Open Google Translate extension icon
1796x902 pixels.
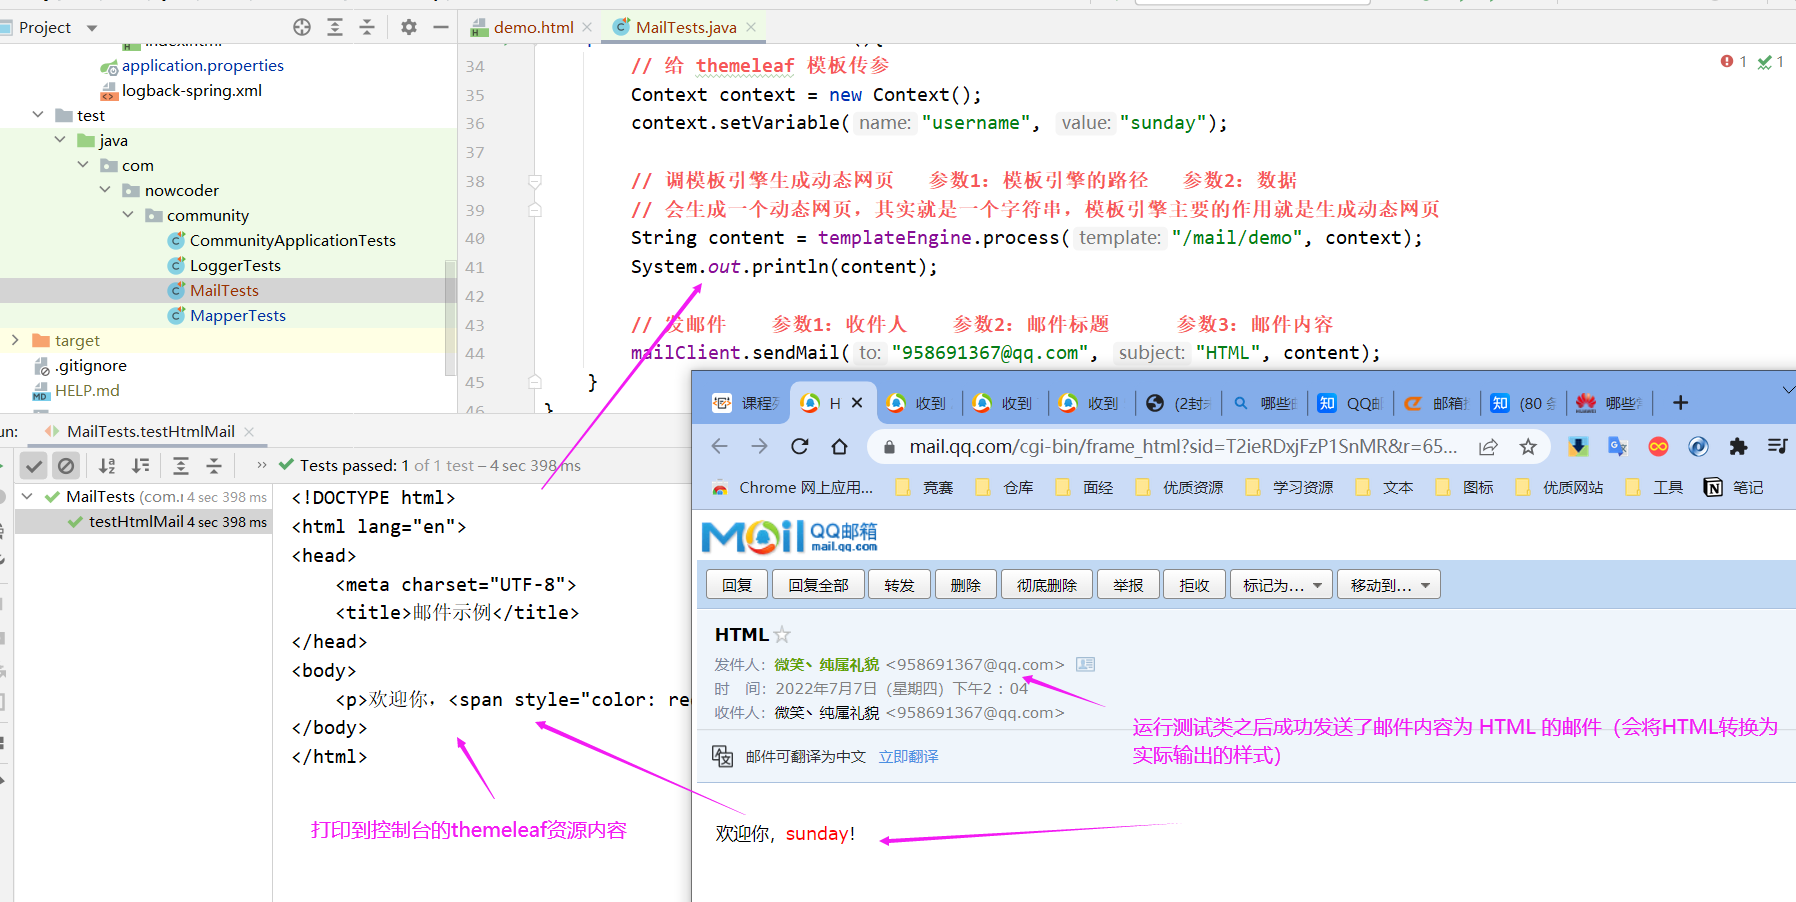(x=1618, y=447)
